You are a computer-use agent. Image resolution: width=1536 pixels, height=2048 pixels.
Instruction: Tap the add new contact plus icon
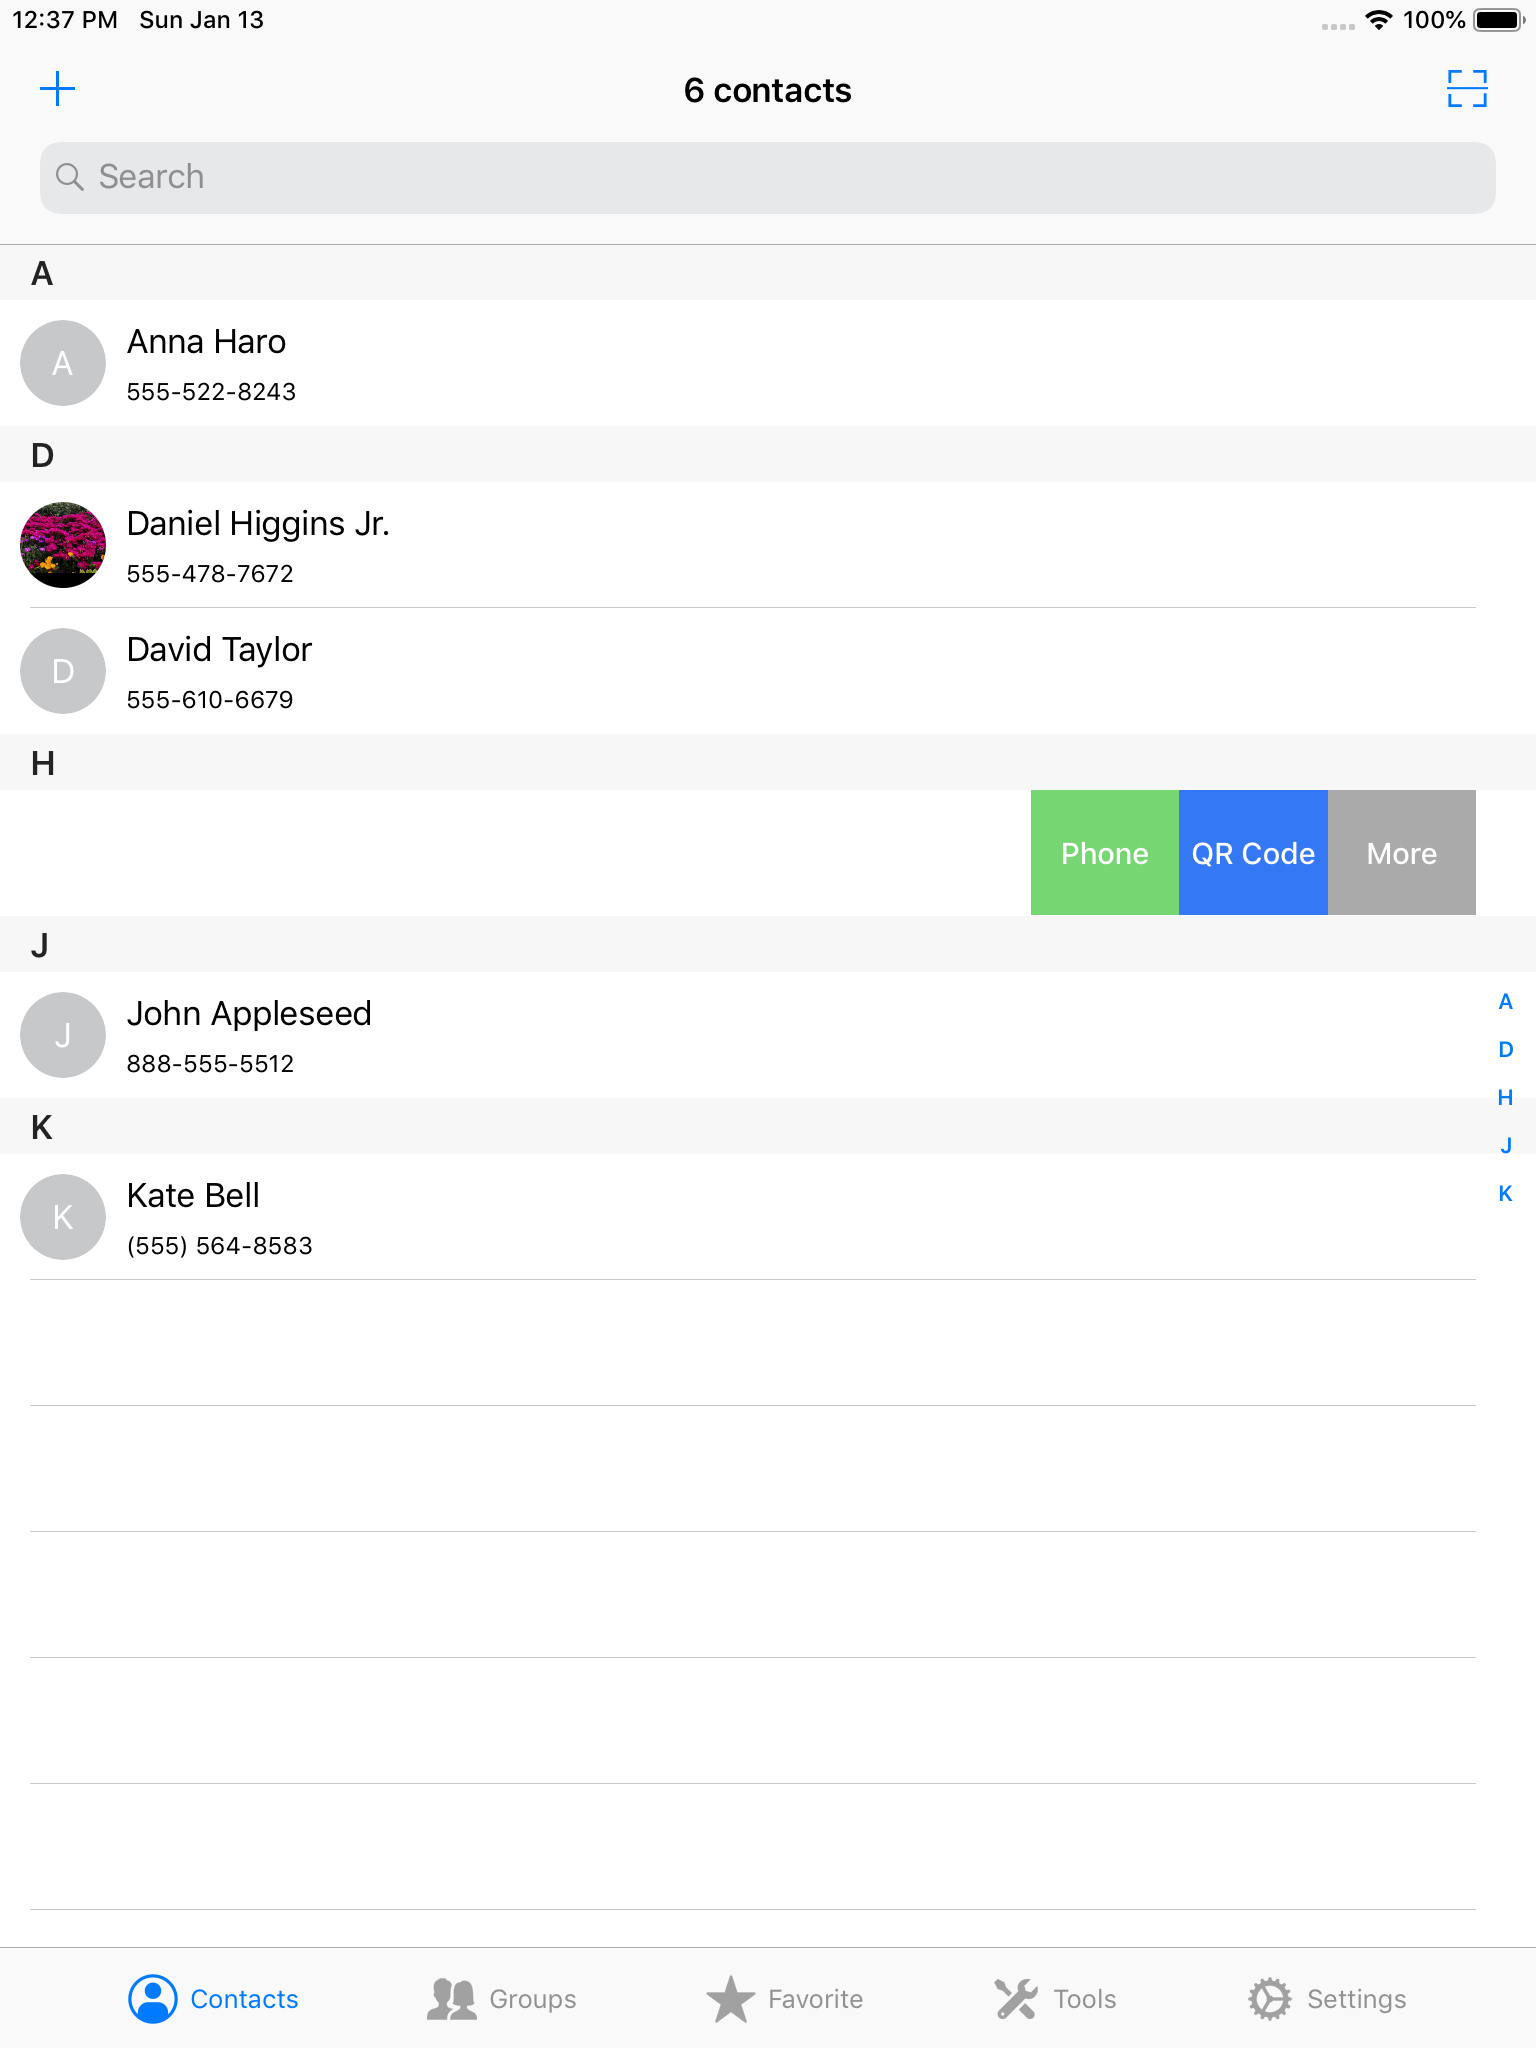click(x=57, y=89)
